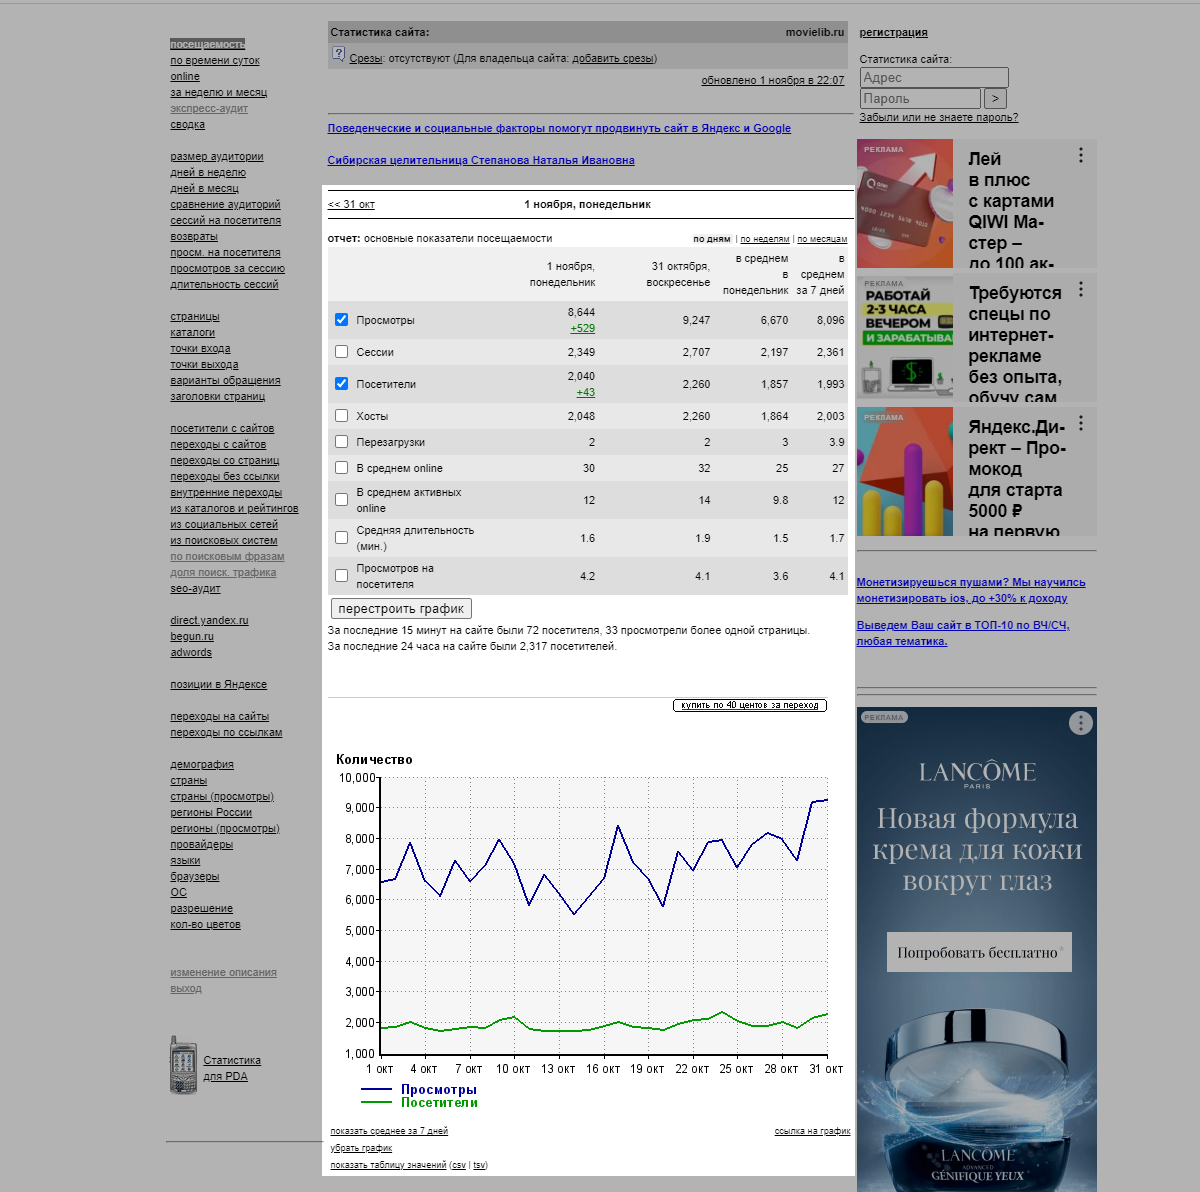Screen dimensions: 1200x1192
Task: Open three-dot menu on the Яндекс.Директ ad
Action: click(1081, 423)
